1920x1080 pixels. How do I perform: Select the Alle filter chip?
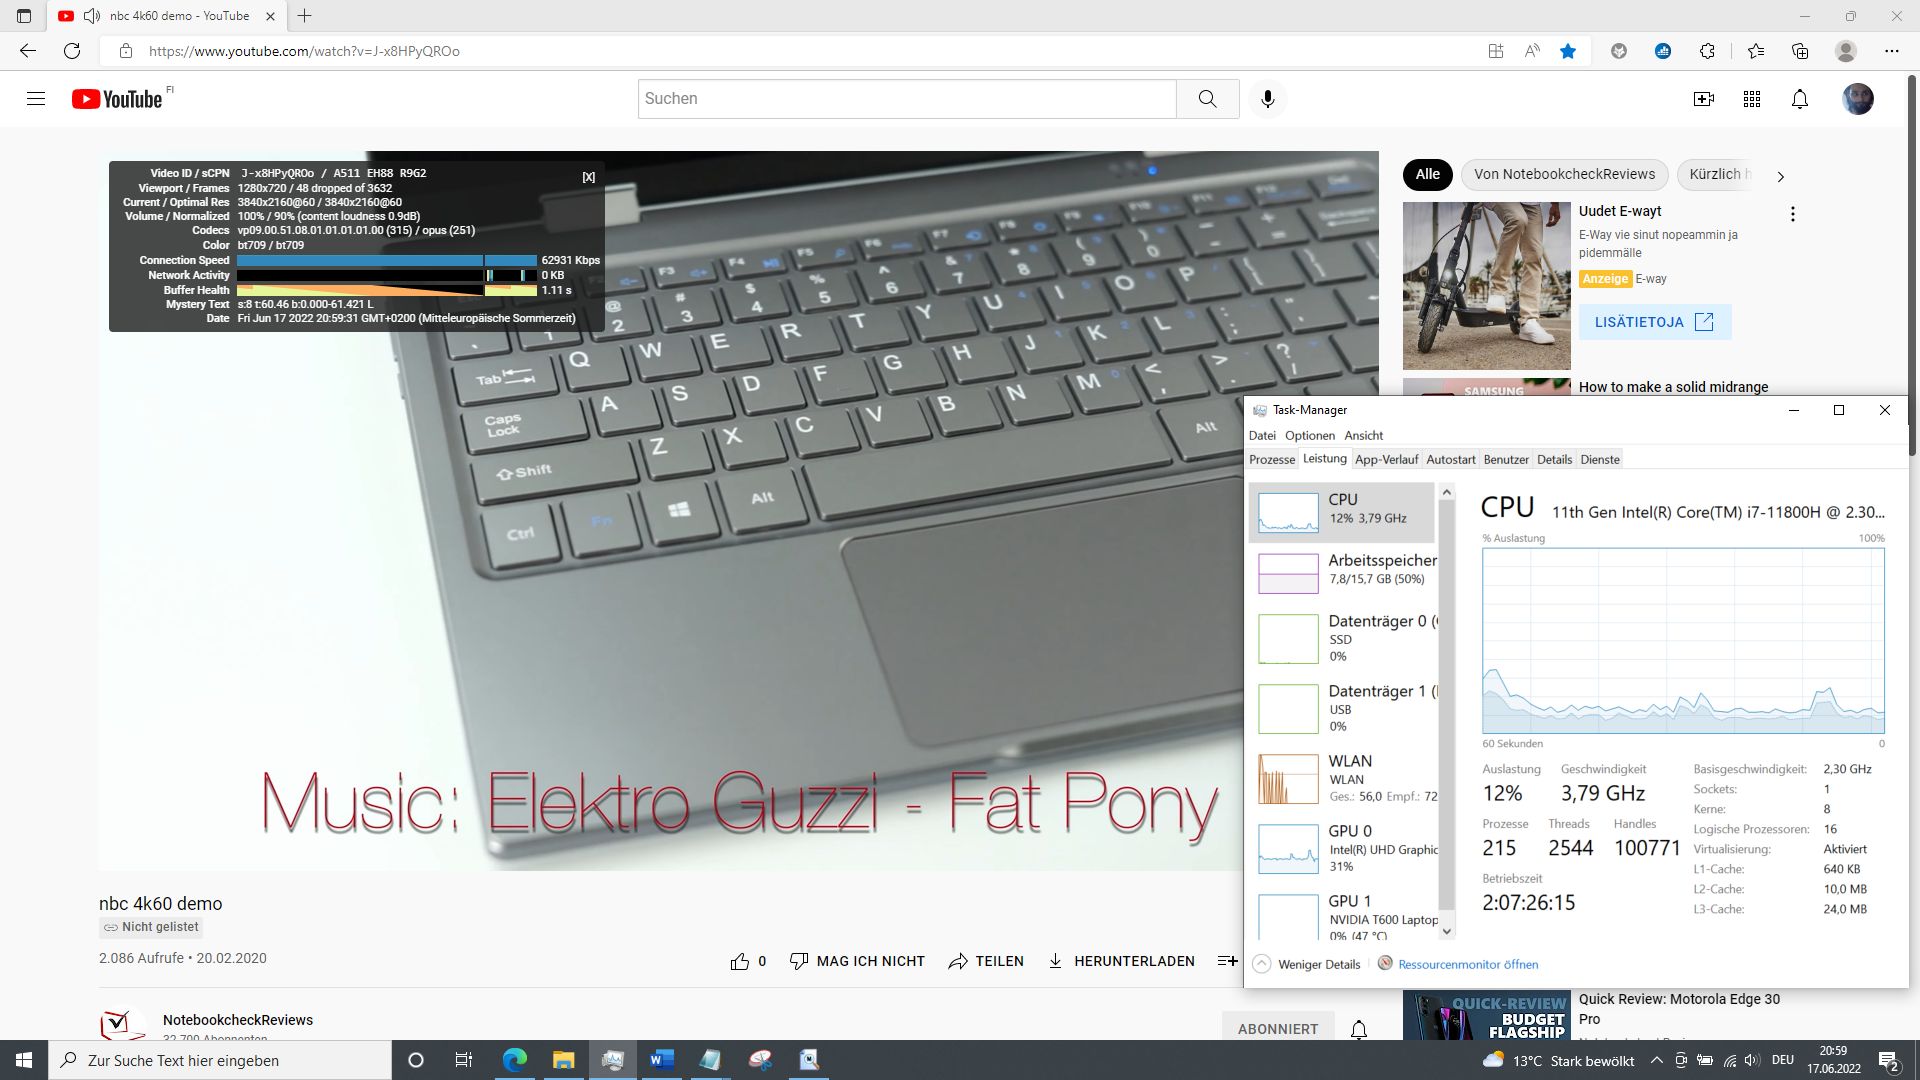[x=1428, y=174]
